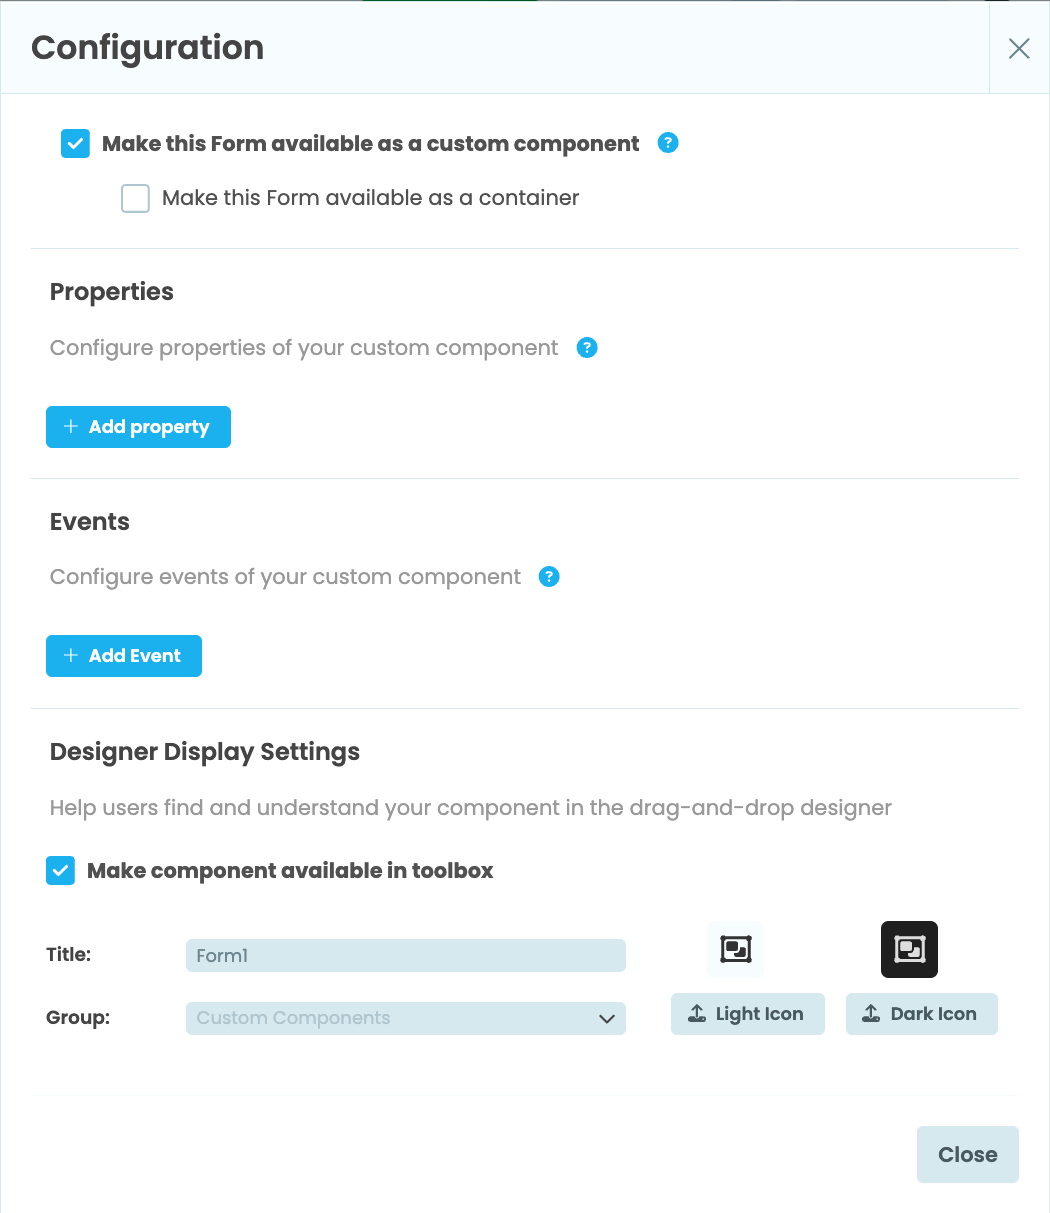Image resolution: width=1050 pixels, height=1213 pixels.
Task: Select the light icon preview thumbnail
Action: pyautogui.click(x=736, y=949)
